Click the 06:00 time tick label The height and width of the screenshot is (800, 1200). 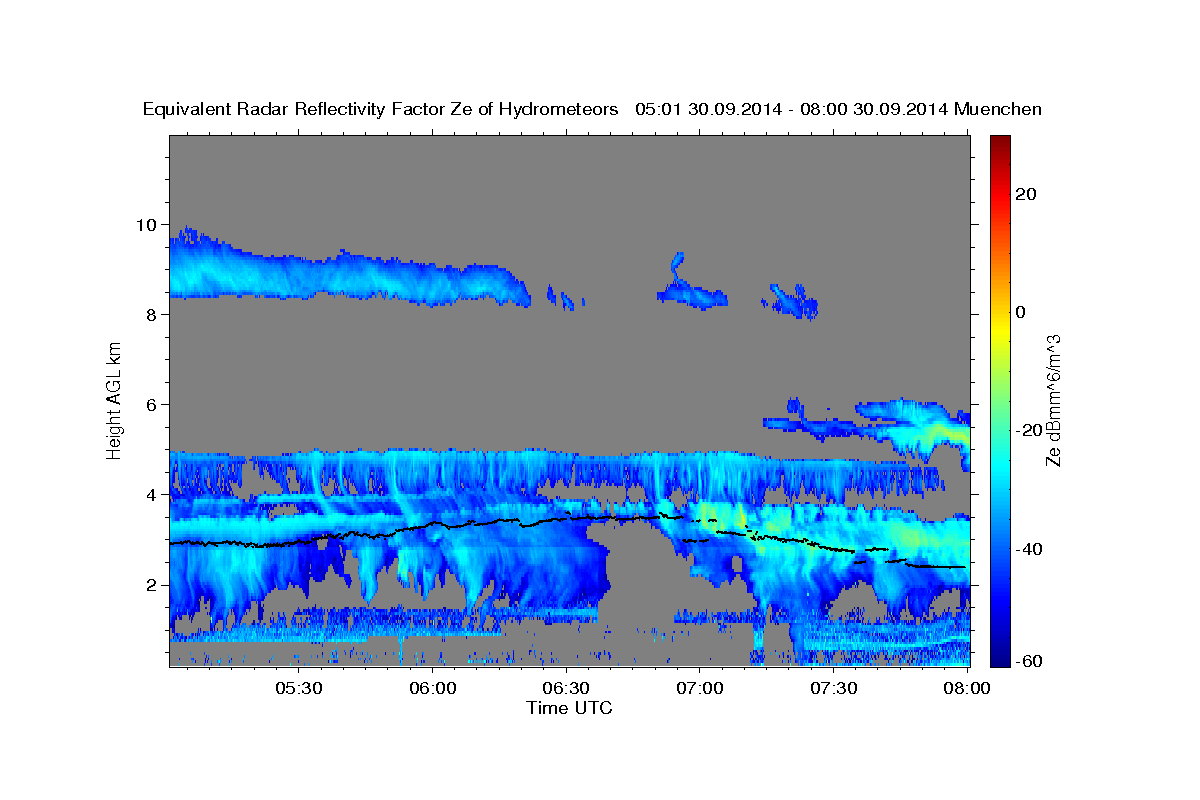click(x=432, y=688)
